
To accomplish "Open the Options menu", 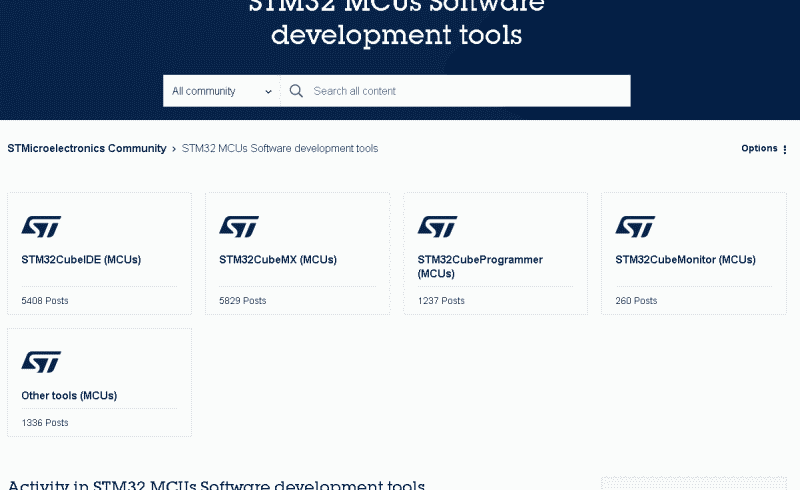I will [764, 149].
